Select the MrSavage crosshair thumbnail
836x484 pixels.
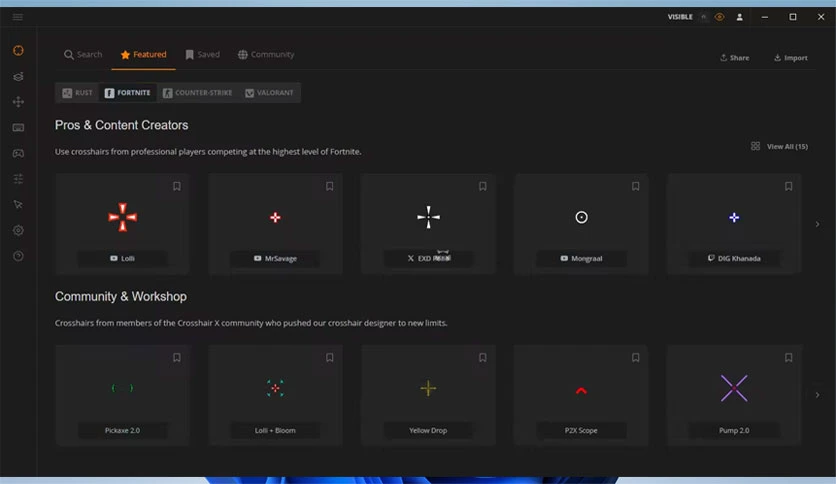coord(275,217)
